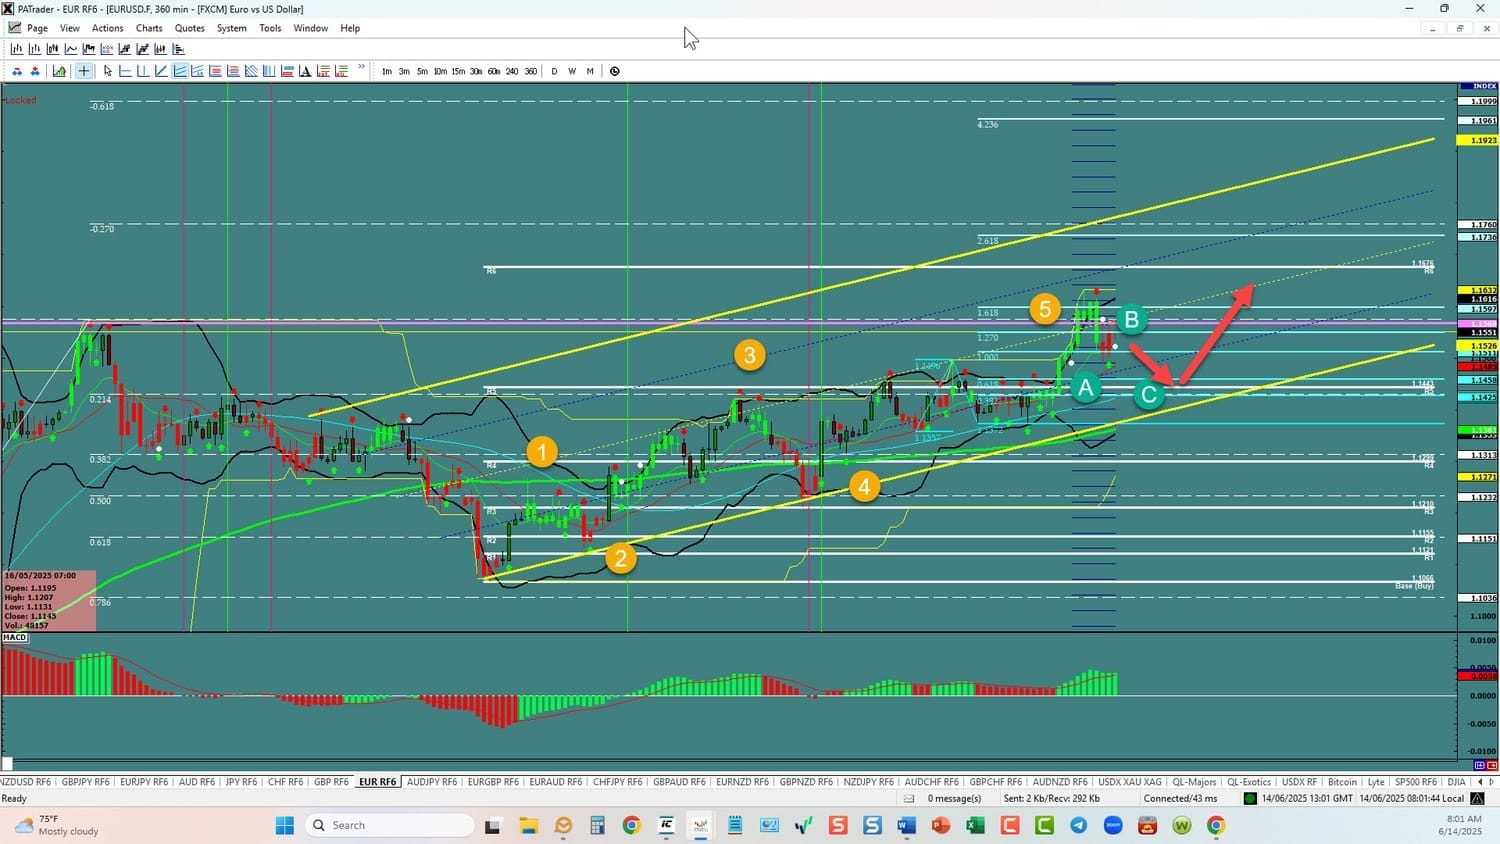The image size is (1500, 844).
Task: Open the Page menu
Action: (37, 28)
